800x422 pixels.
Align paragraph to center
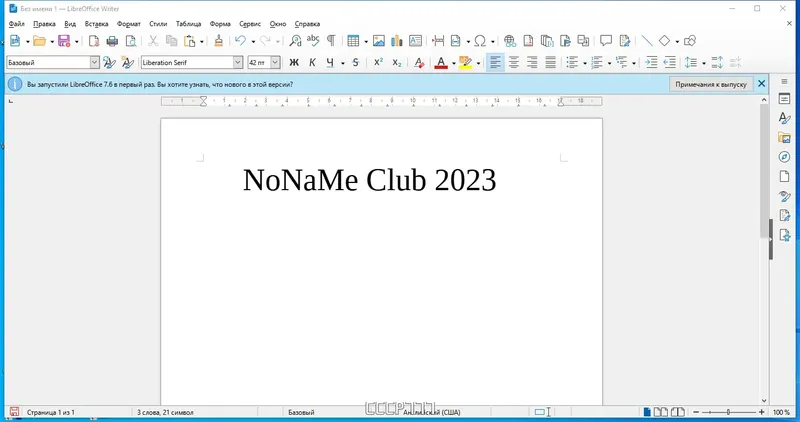pos(514,63)
